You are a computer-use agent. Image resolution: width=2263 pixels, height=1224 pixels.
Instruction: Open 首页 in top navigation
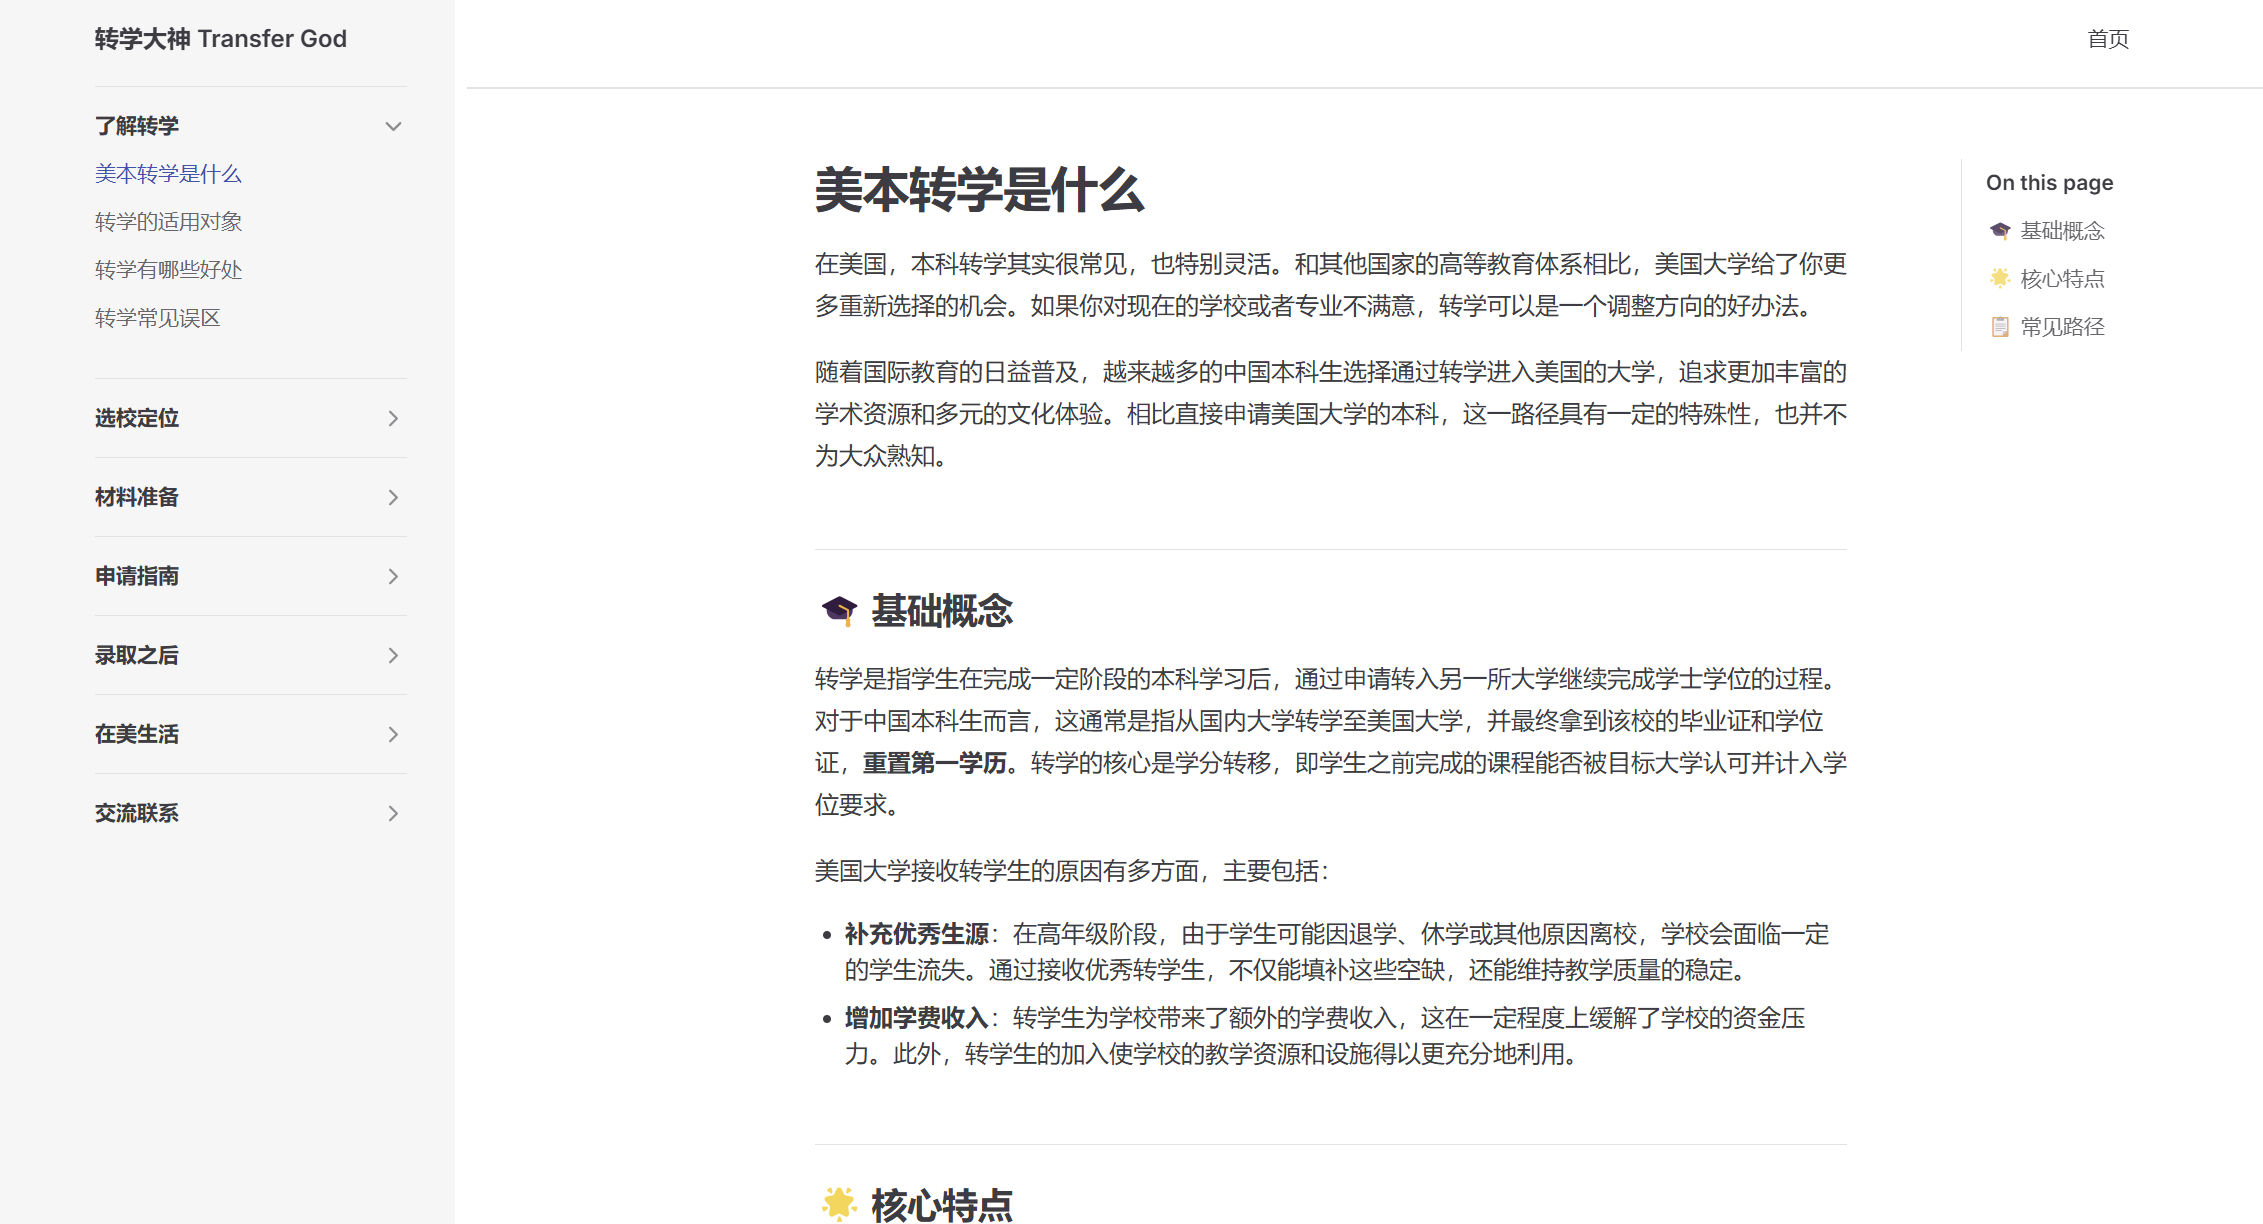2108,39
